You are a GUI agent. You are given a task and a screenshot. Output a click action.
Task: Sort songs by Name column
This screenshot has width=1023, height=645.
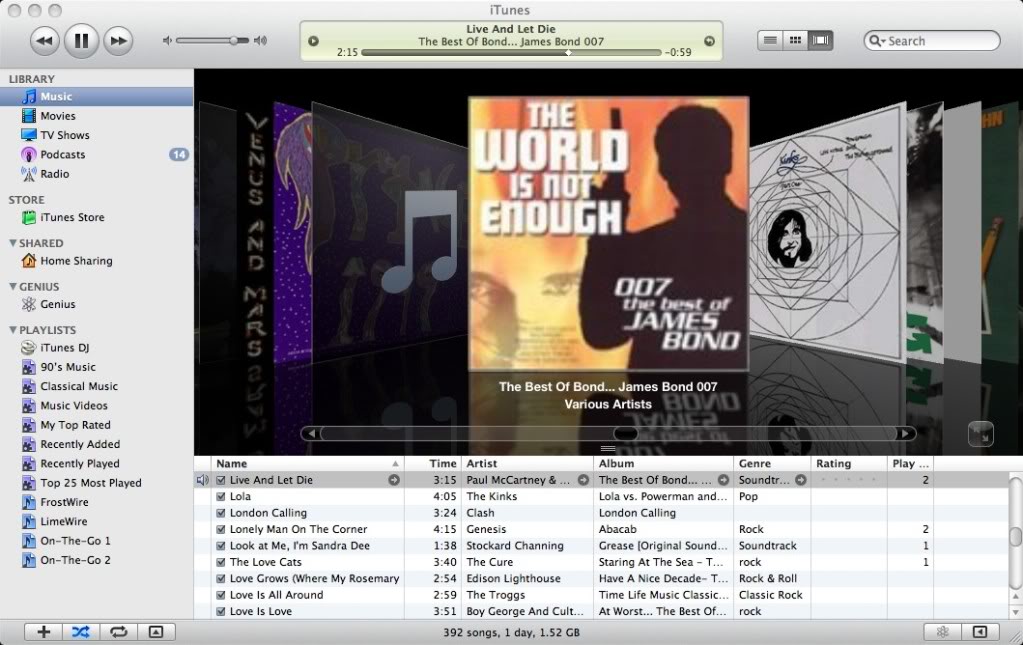point(307,464)
